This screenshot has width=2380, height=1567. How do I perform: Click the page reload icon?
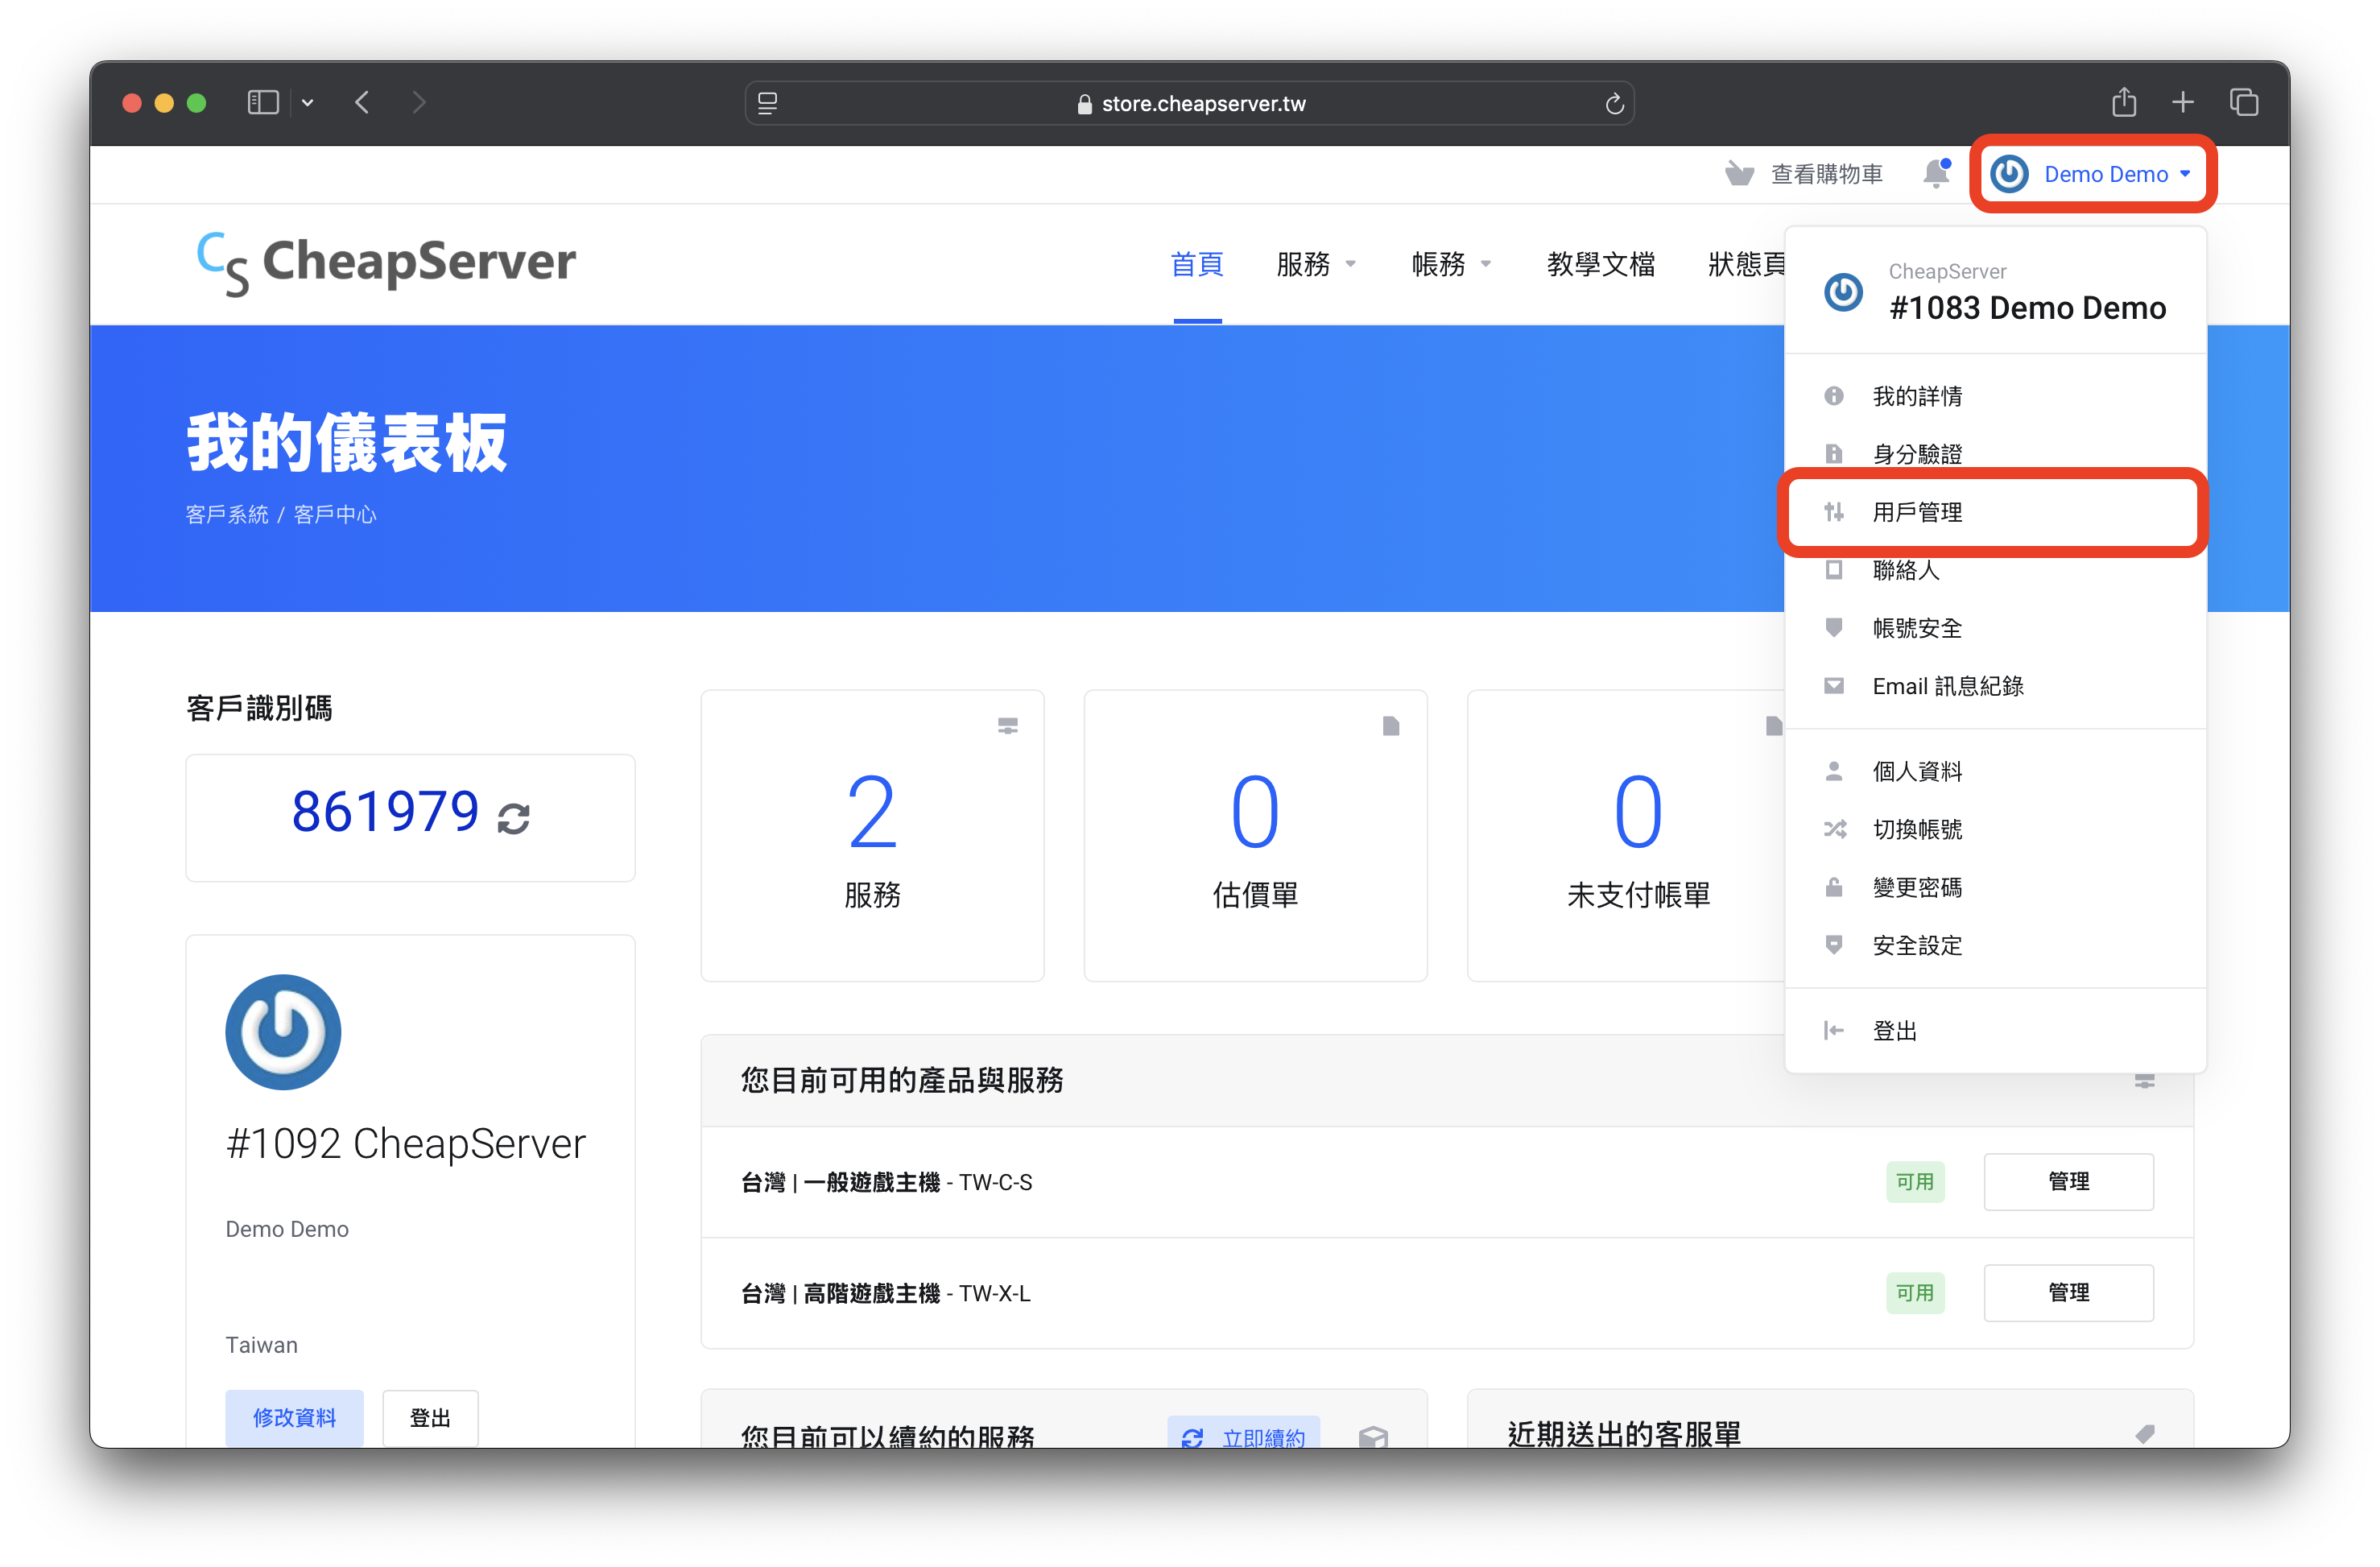click(1614, 104)
